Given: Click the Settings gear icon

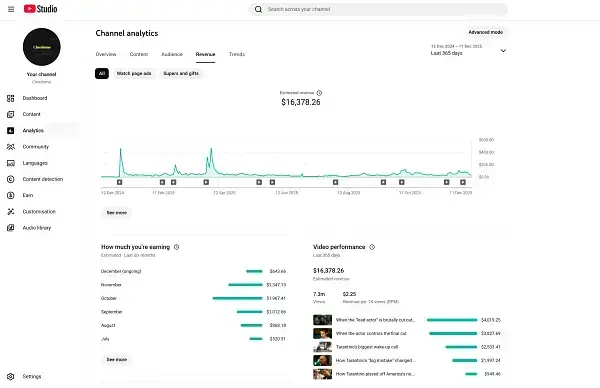Looking at the screenshot, I should coord(11,377).
